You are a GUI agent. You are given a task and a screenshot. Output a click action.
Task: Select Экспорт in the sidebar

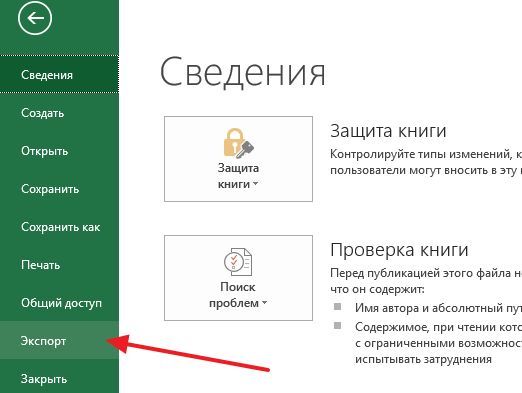click(59, 340)
